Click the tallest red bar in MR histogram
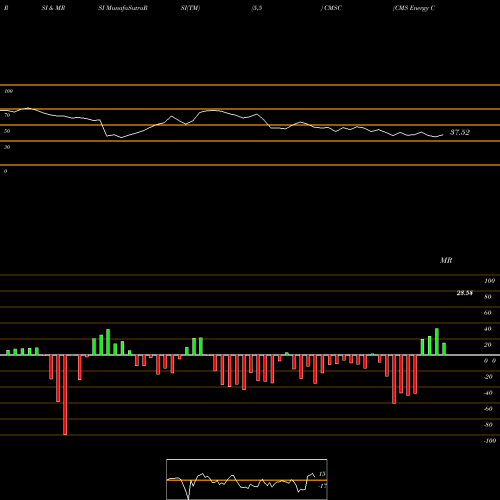The image size is (500, 500). point(65,395)
